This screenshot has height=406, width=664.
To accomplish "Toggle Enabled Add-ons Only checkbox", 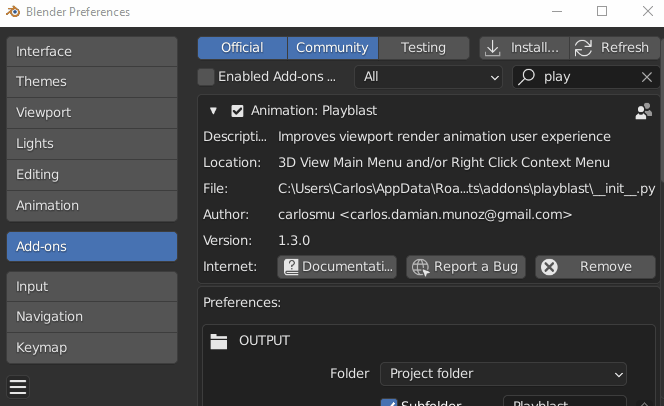I will click(x=206, y=77).
